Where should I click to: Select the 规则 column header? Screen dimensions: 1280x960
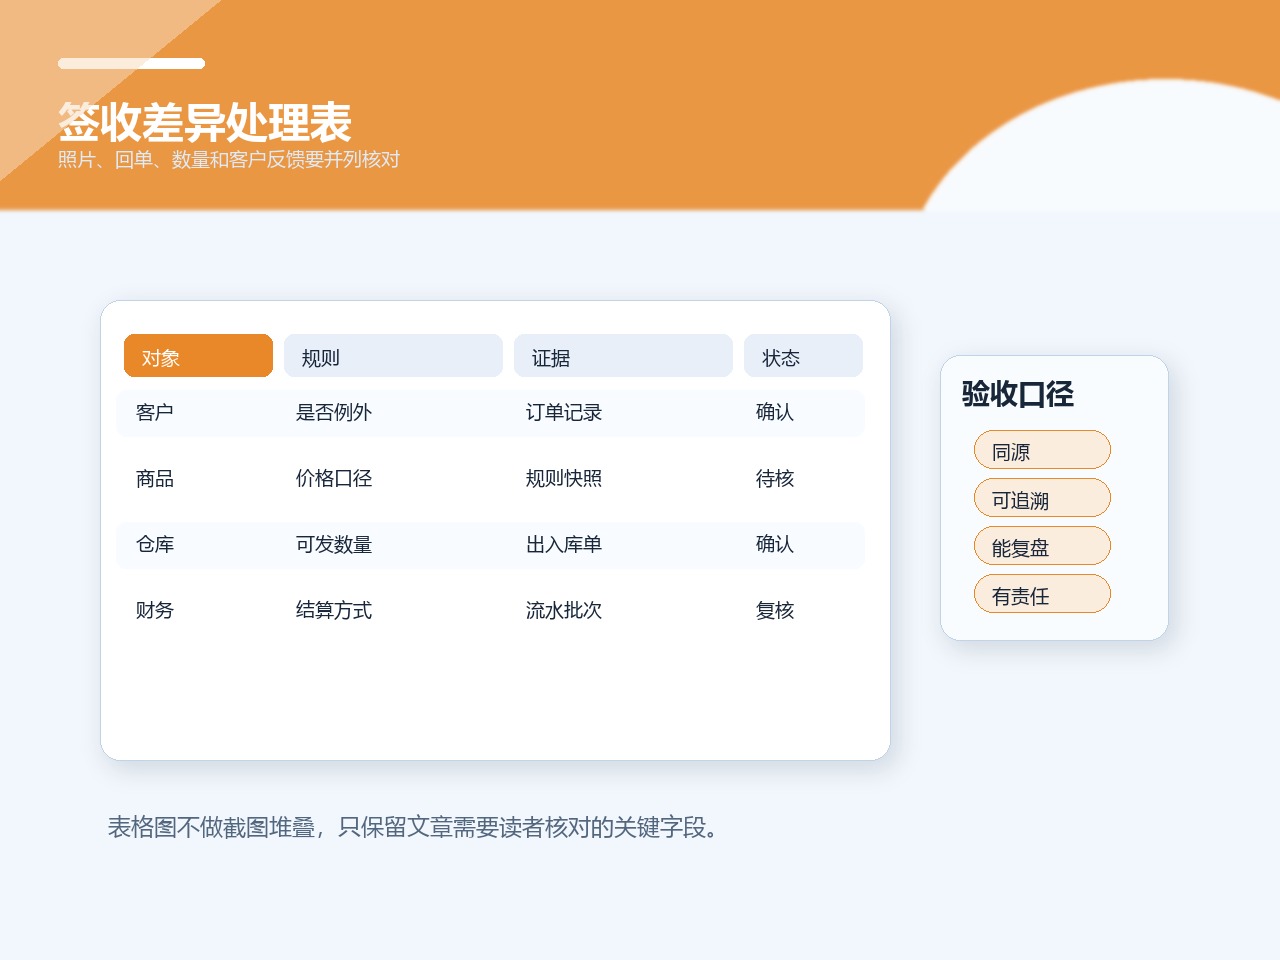393,356
